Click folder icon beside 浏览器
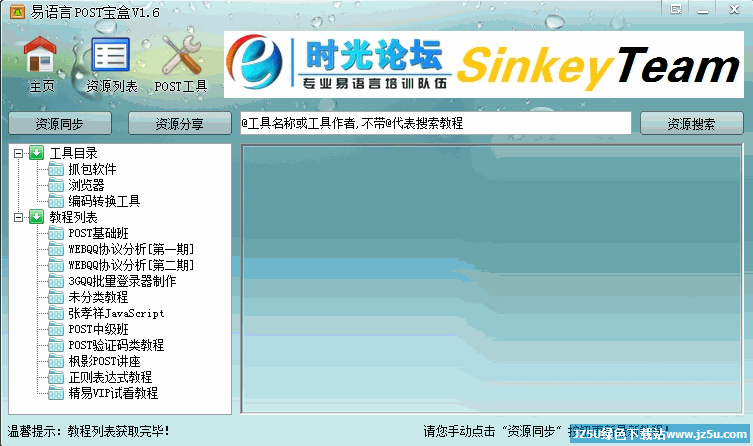 tap(56, 185)
